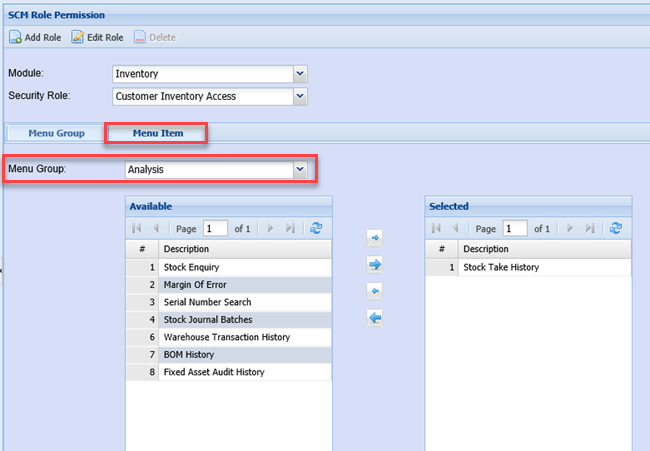
Task: Go to last page in Available list
Action: tap(291, 228)
